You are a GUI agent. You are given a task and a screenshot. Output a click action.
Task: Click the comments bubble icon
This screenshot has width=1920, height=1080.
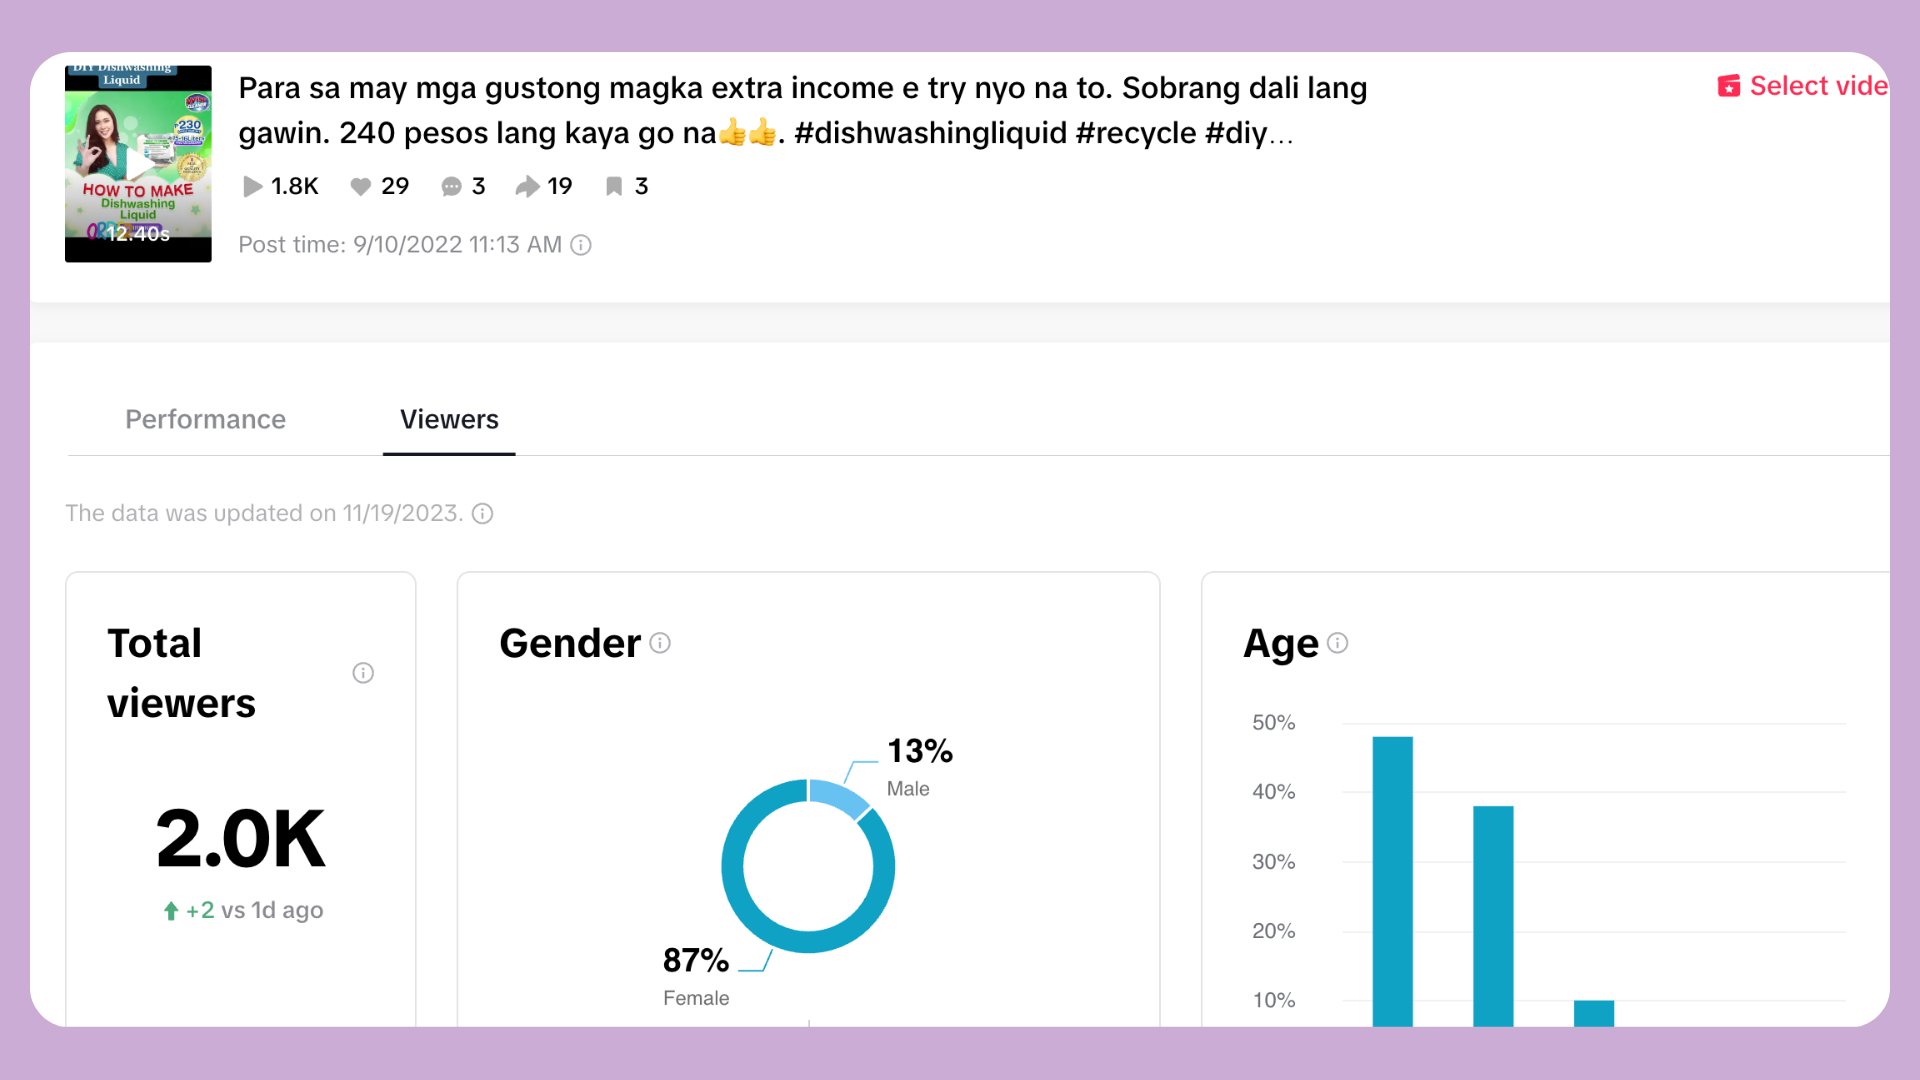(x=451, y=186)
